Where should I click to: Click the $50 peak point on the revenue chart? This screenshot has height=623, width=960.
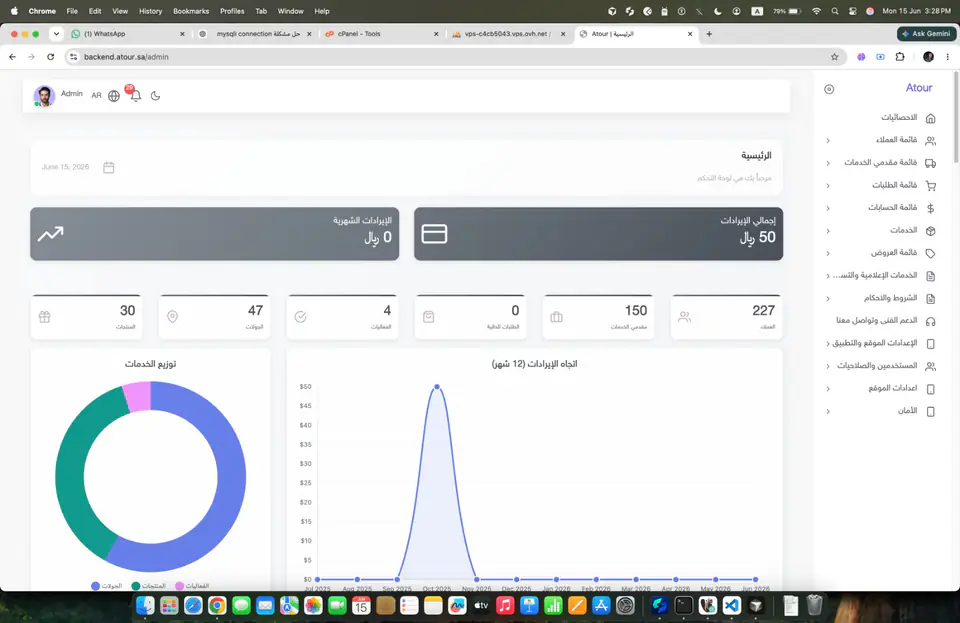tap(437, 387)
